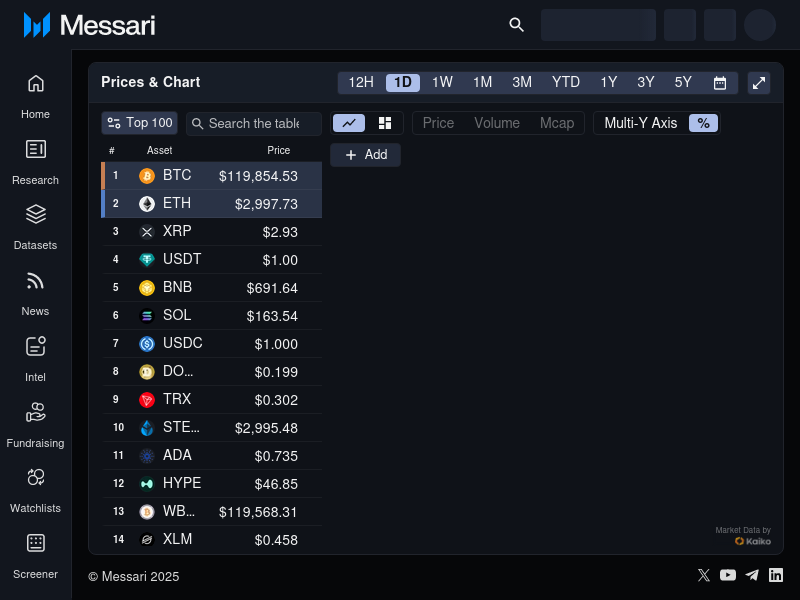Click the TRX coin icon
Image resolution: width=800 pixels, height=600 pixels.
[x=147, y=400]
